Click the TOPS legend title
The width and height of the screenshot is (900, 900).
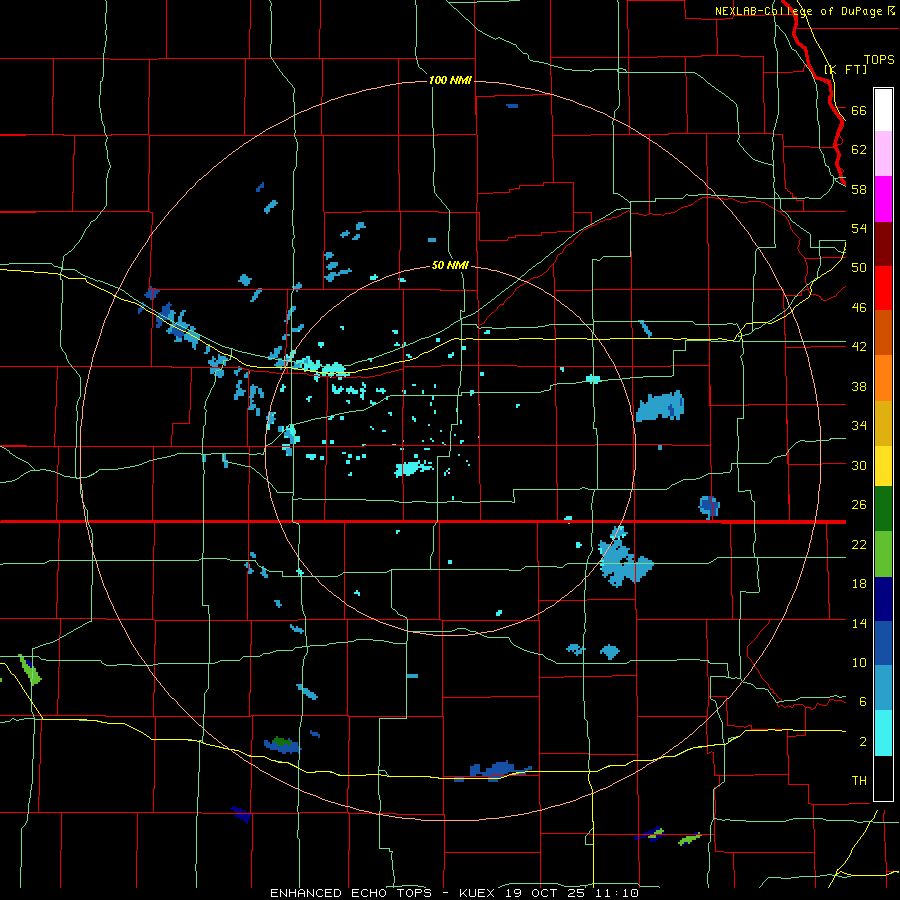(x=879, y=59)
